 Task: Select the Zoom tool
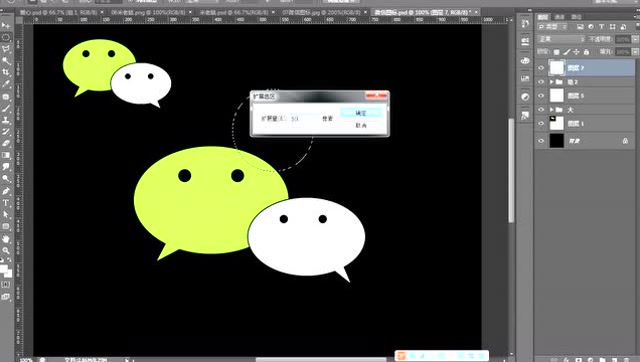click(x=6, y=250)
